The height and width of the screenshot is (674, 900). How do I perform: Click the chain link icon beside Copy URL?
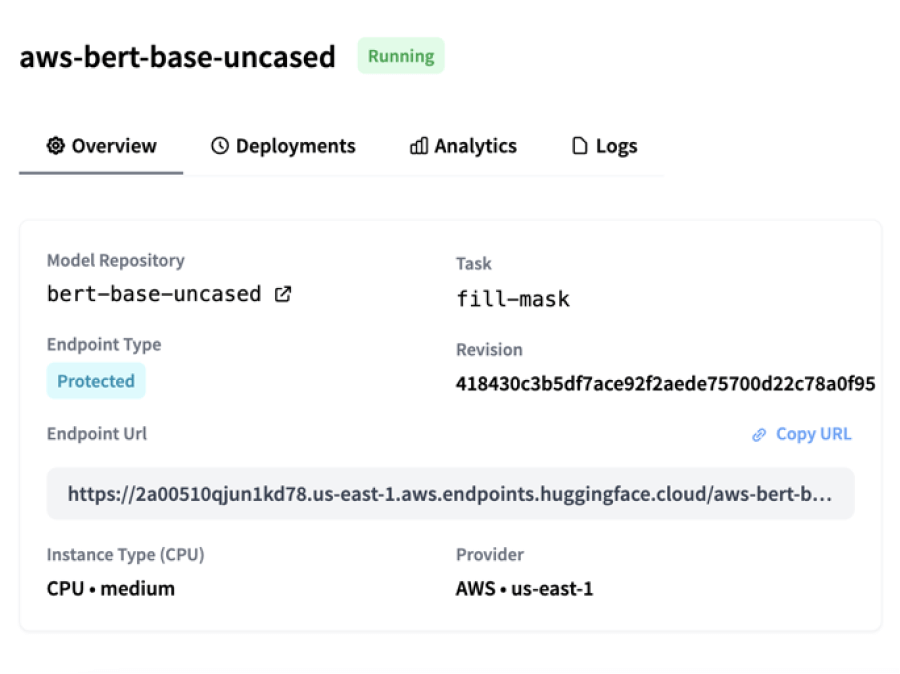(x=759, y=435)
